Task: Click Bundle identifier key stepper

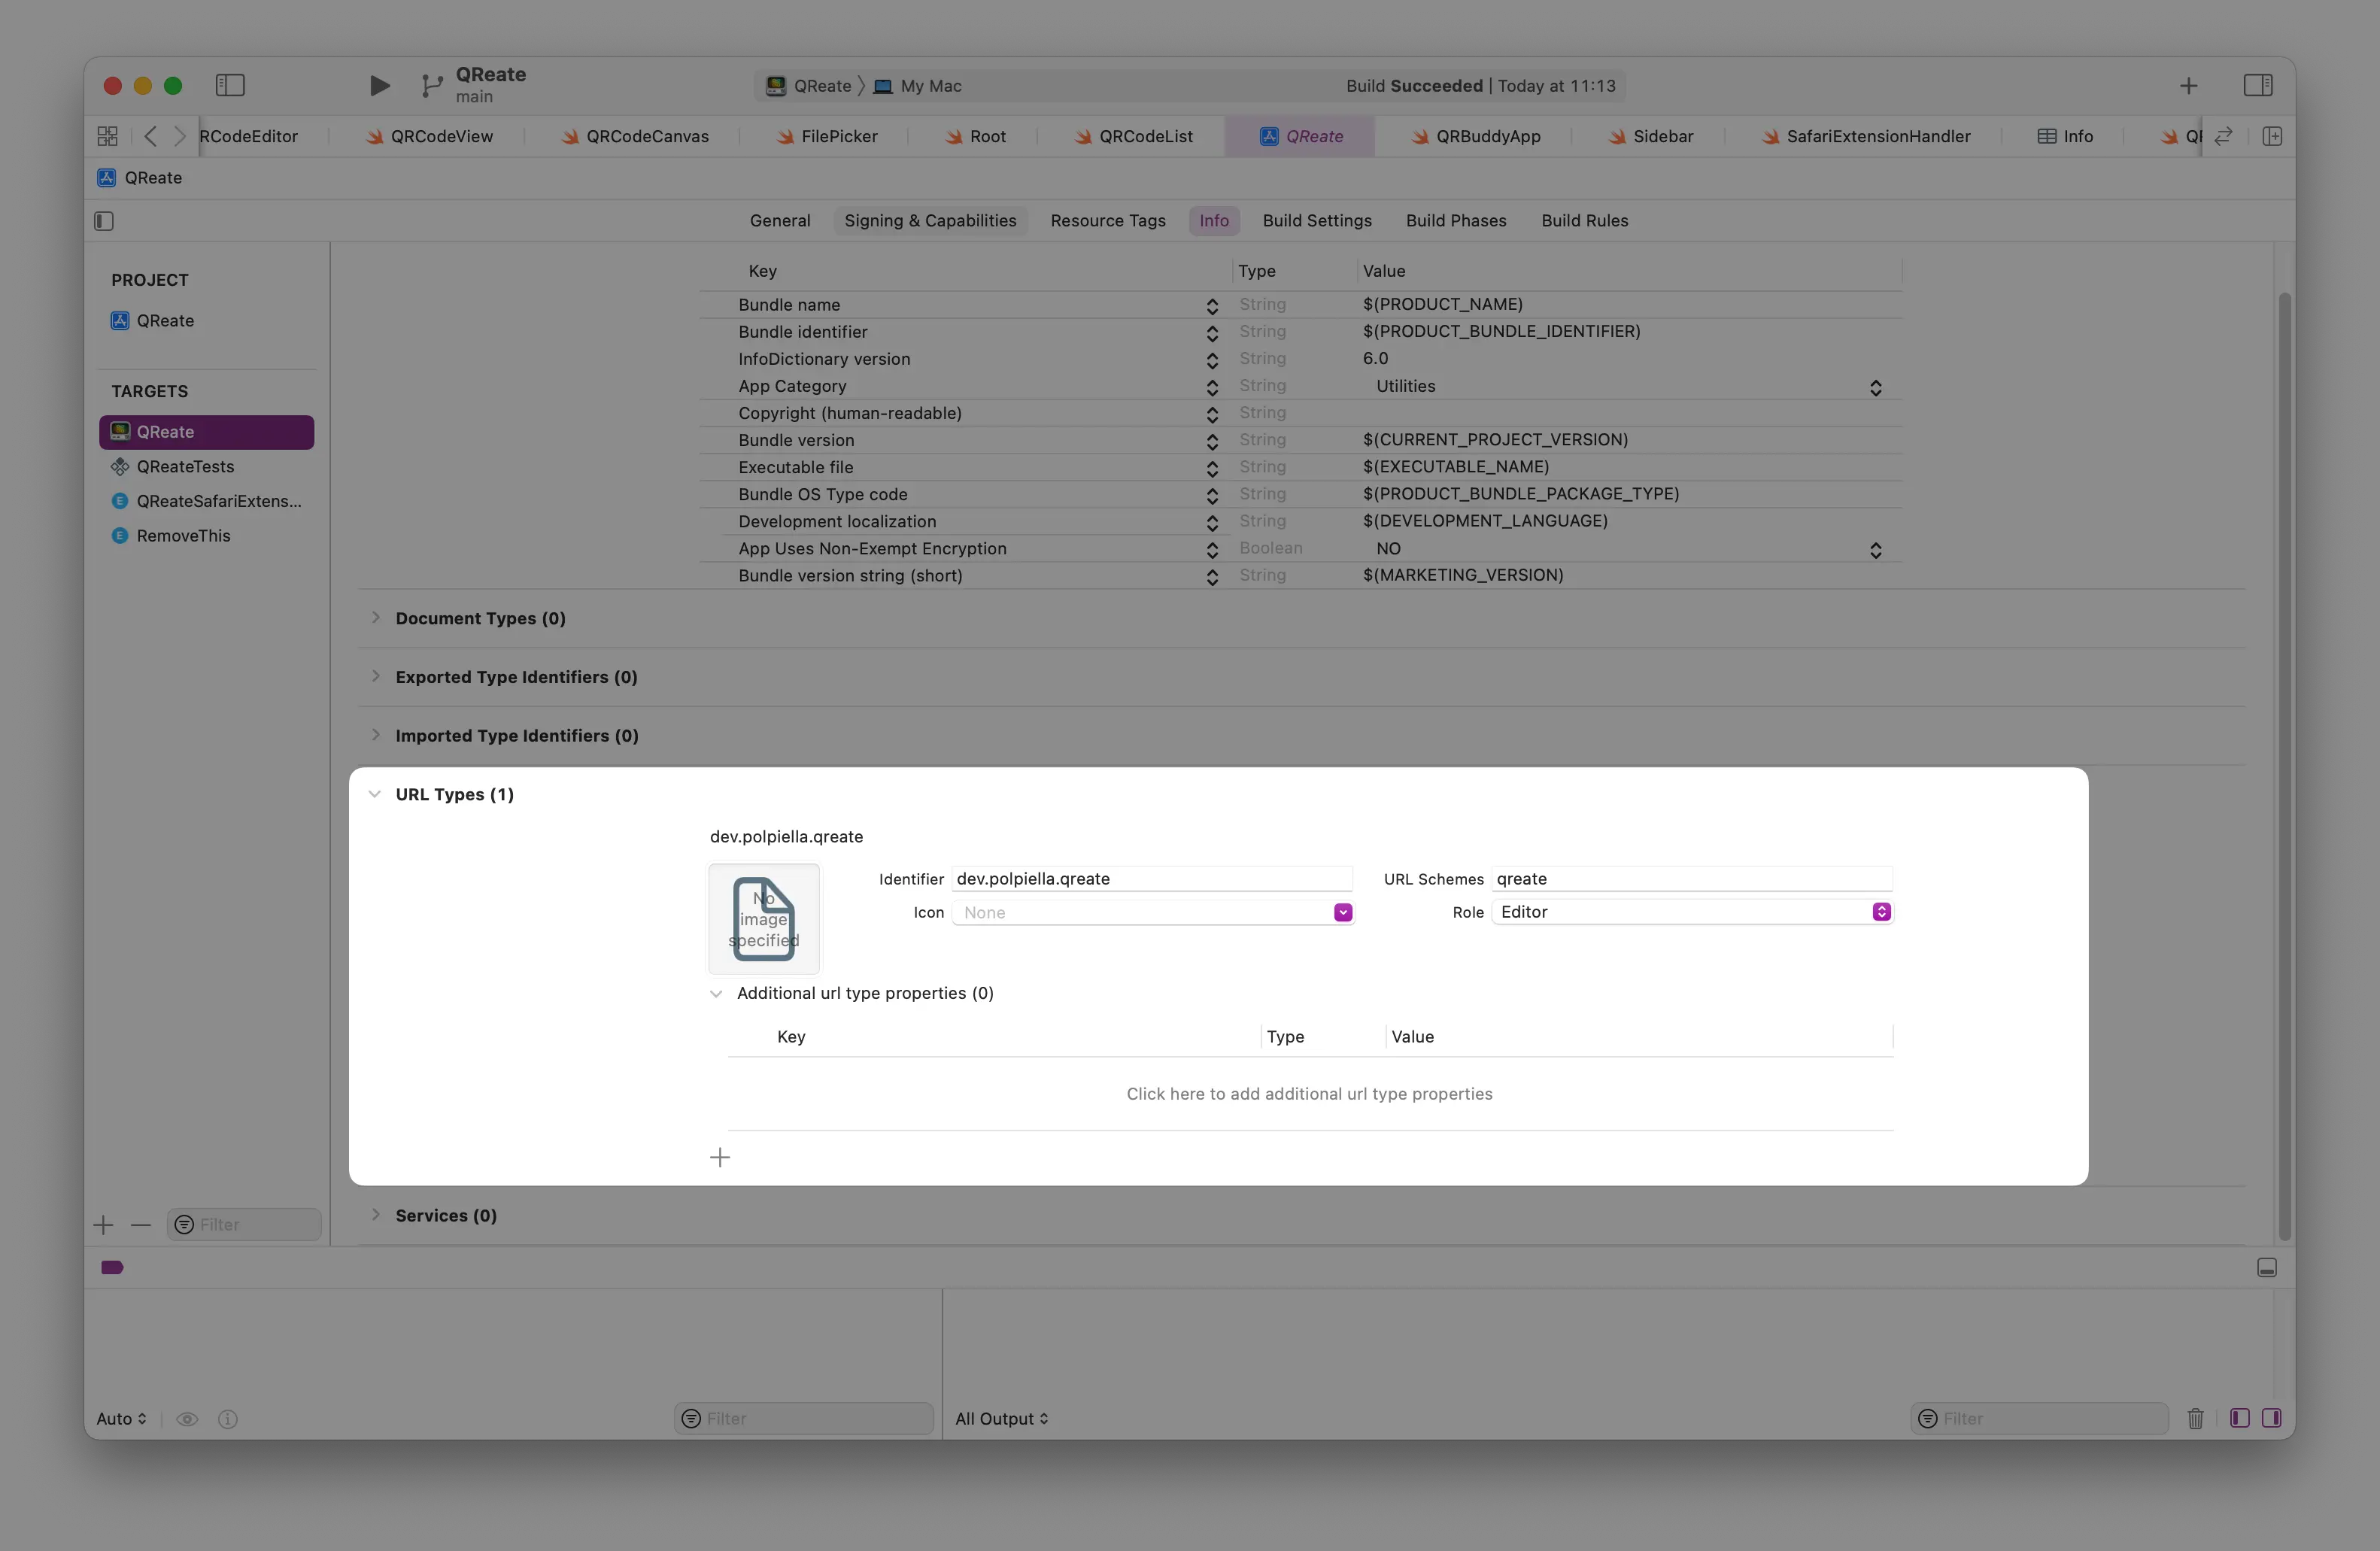Action: click(x=1212, y=333)
